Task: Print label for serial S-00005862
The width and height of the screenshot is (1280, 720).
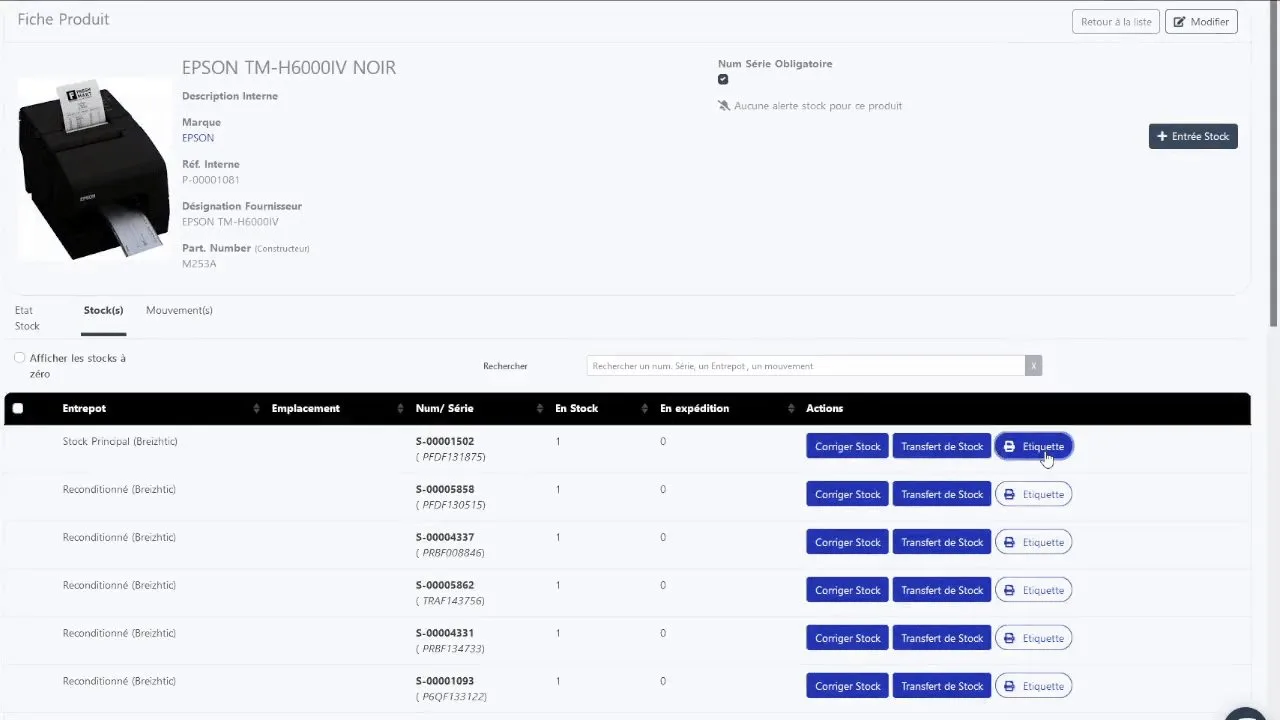Action: [x=1033, y=590]
